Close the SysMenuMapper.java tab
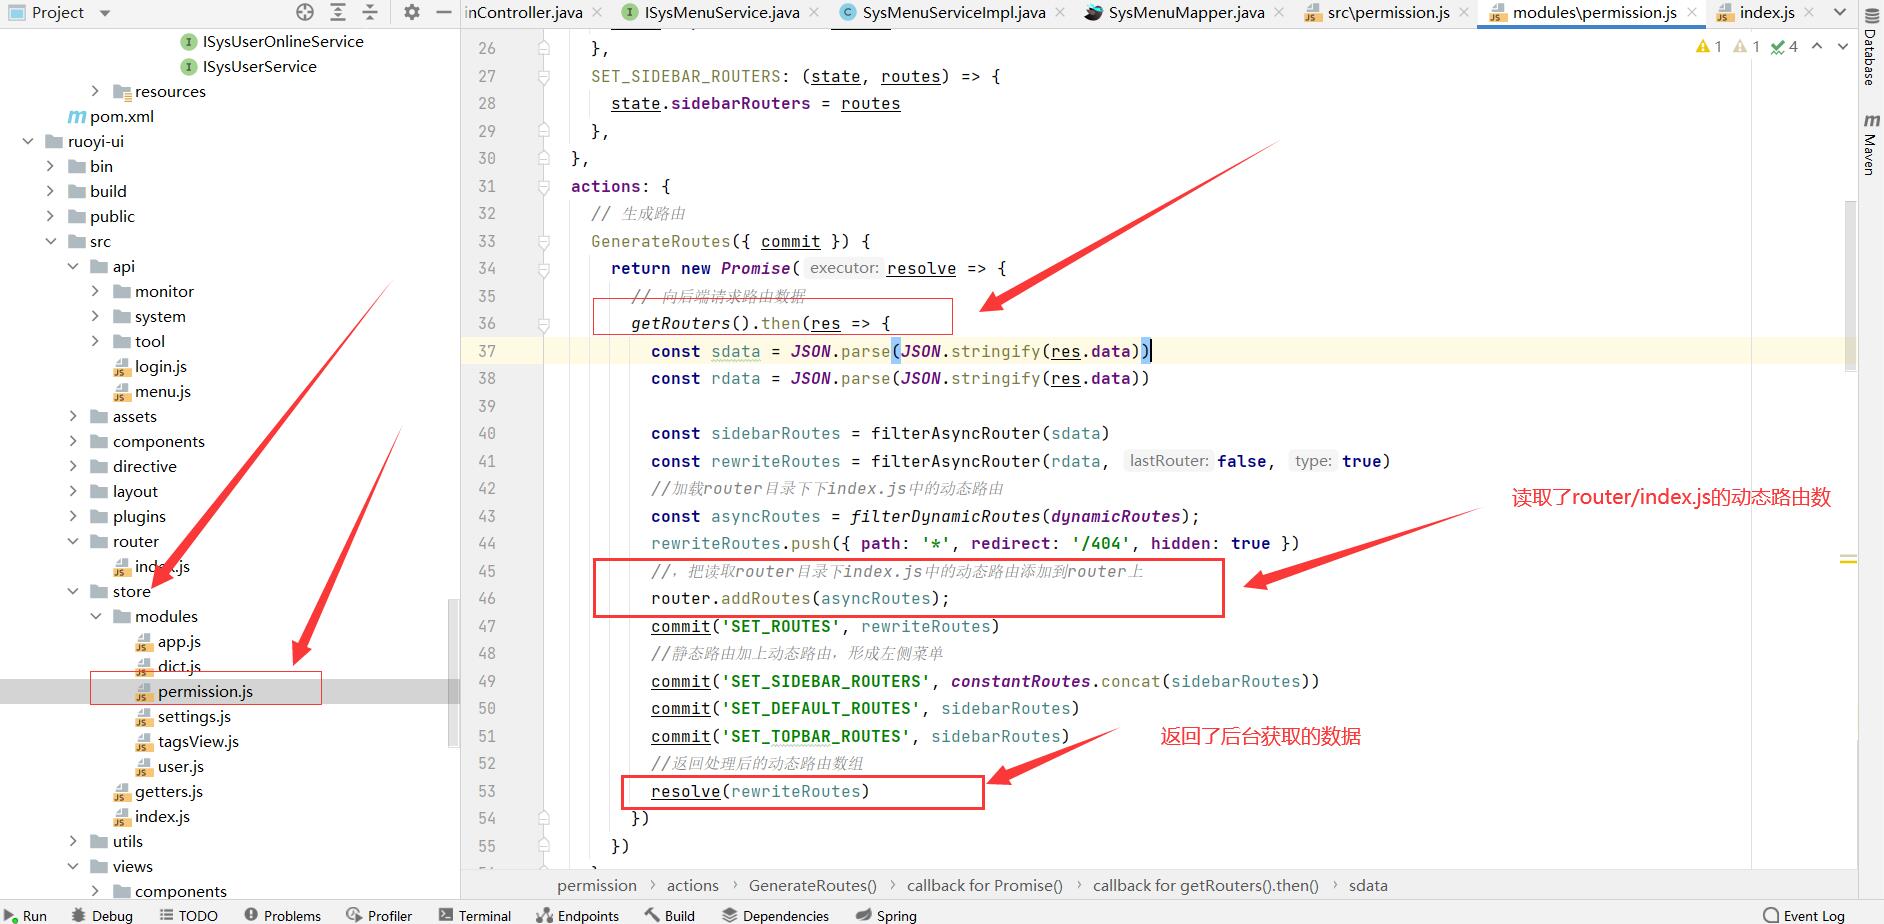This screenshot has width=1884, height=924. click(1279, 12)
